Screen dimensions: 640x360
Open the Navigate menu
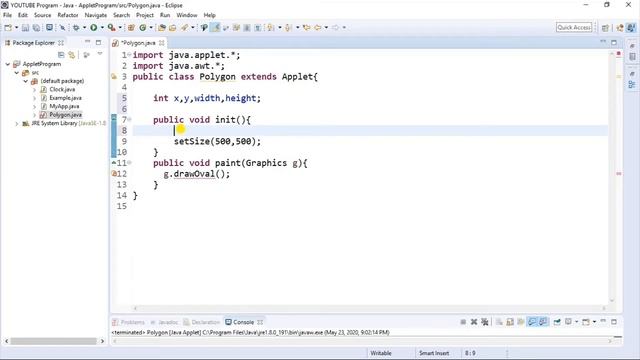[96, 15]
